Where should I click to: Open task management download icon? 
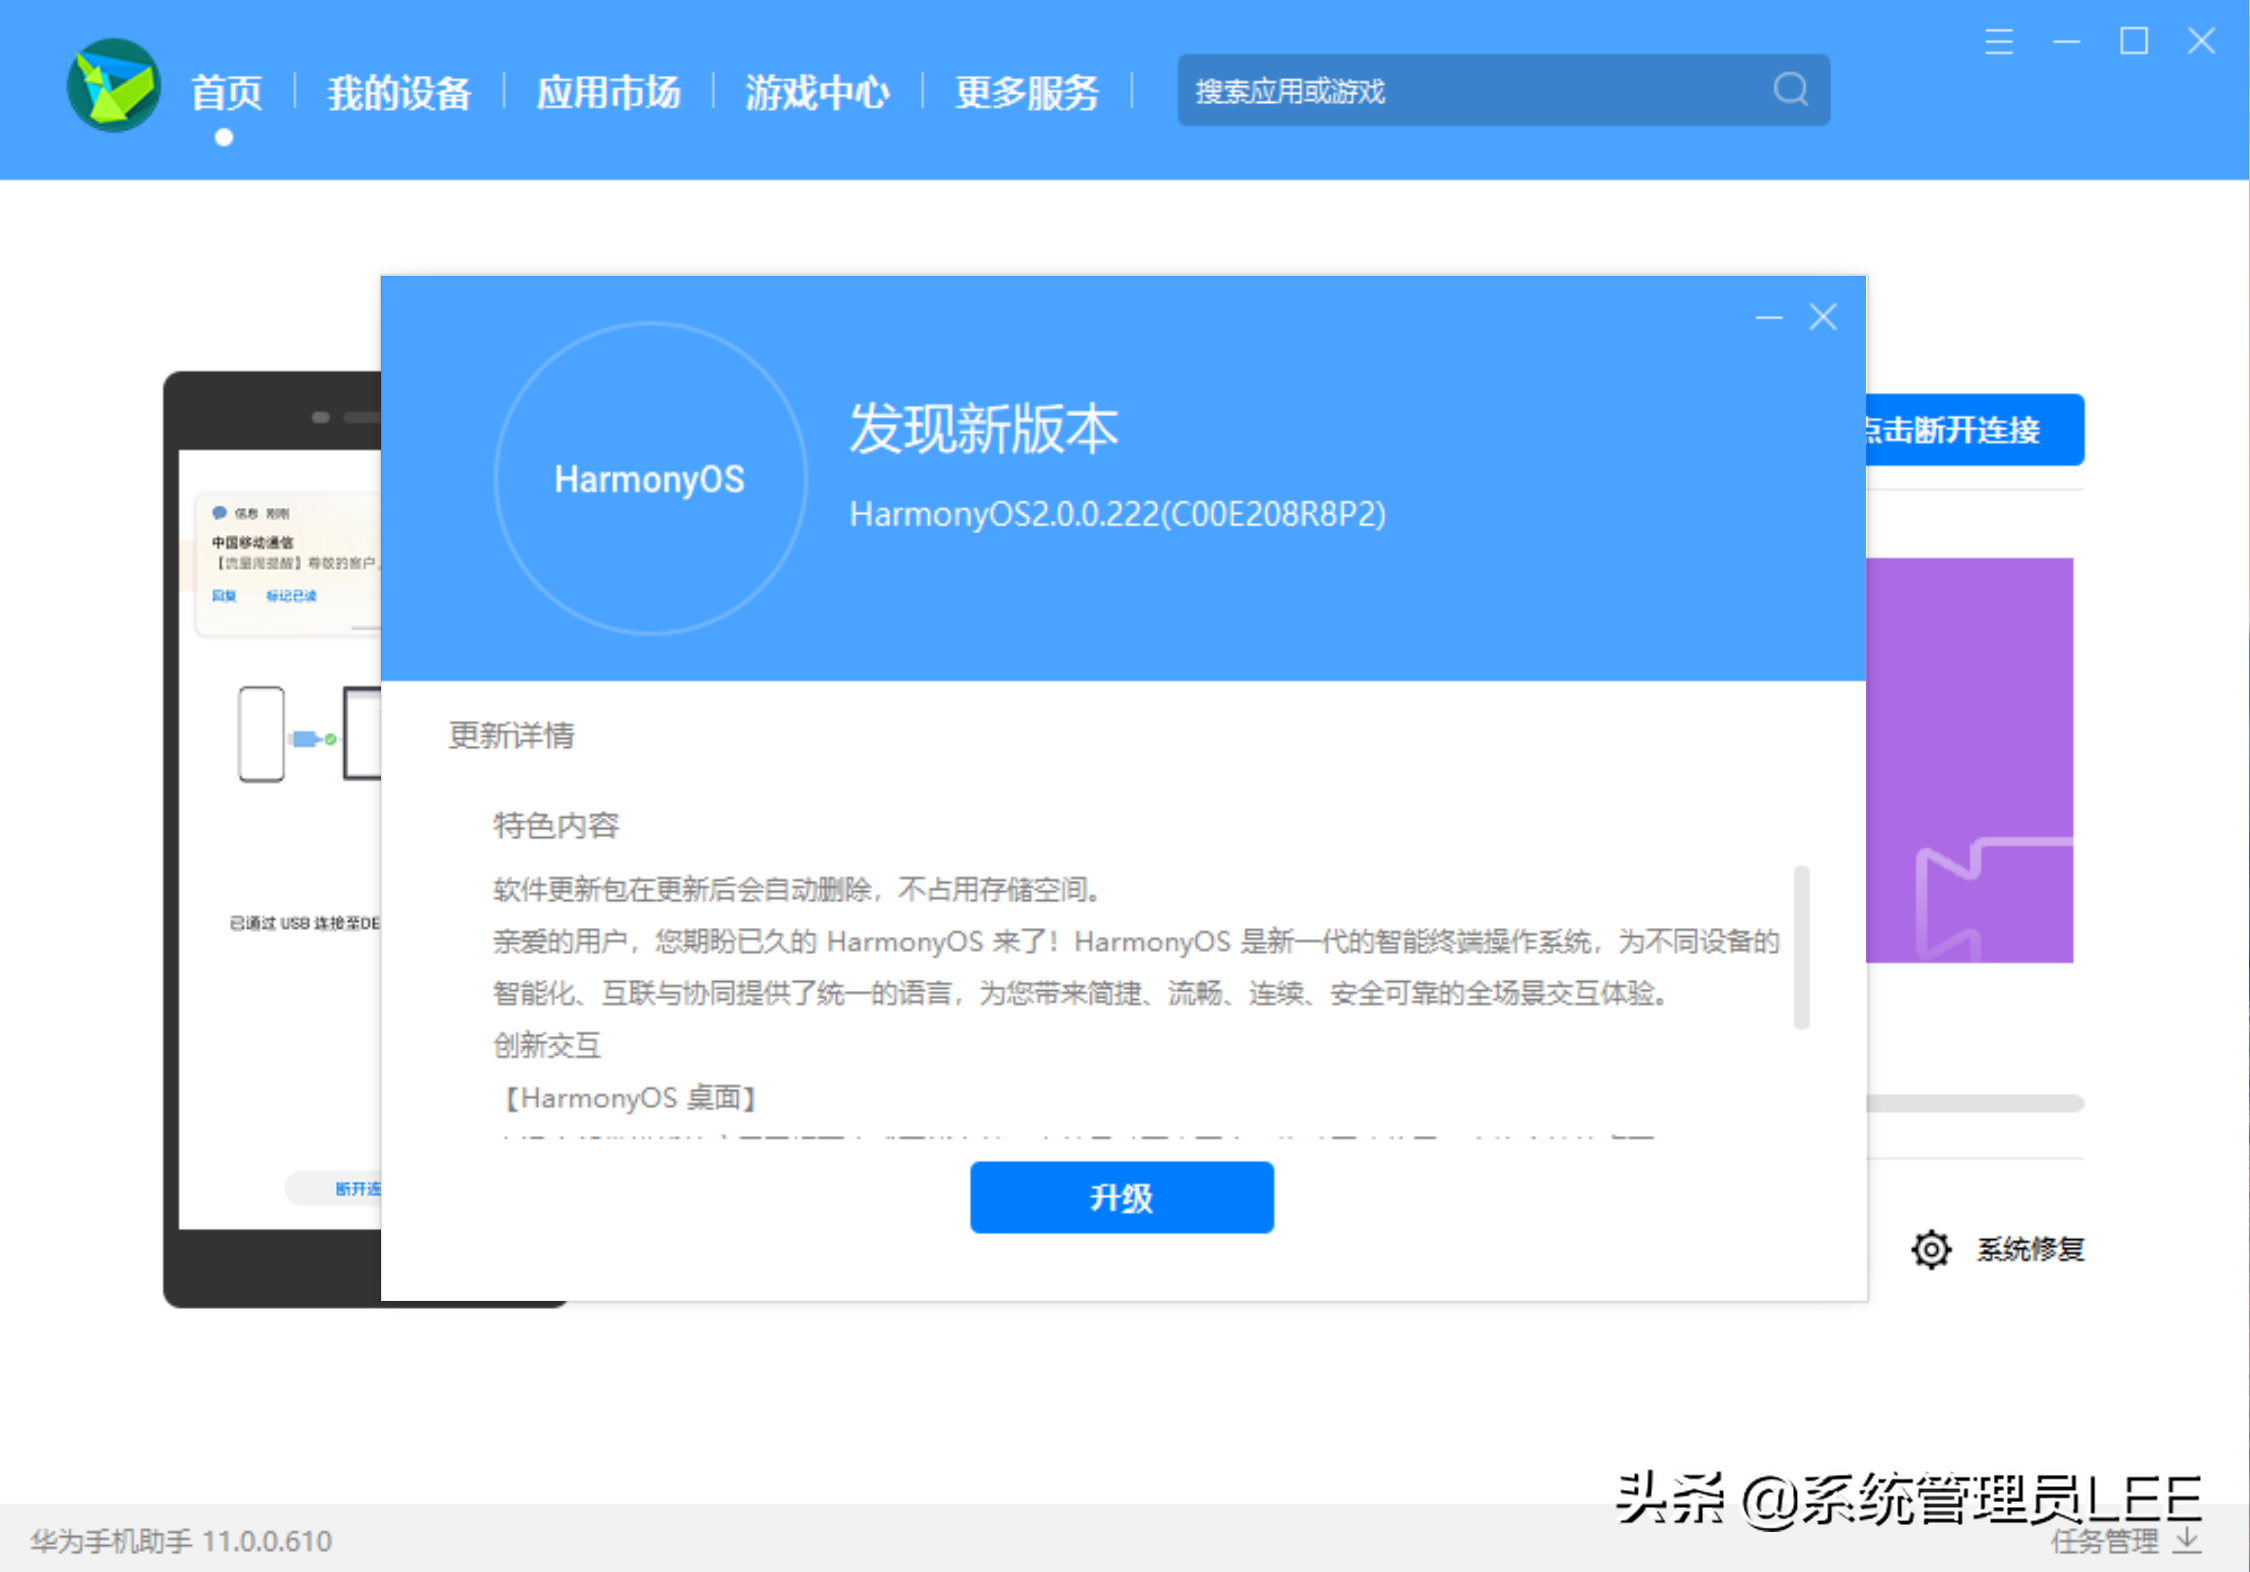pos(2187,1540)
